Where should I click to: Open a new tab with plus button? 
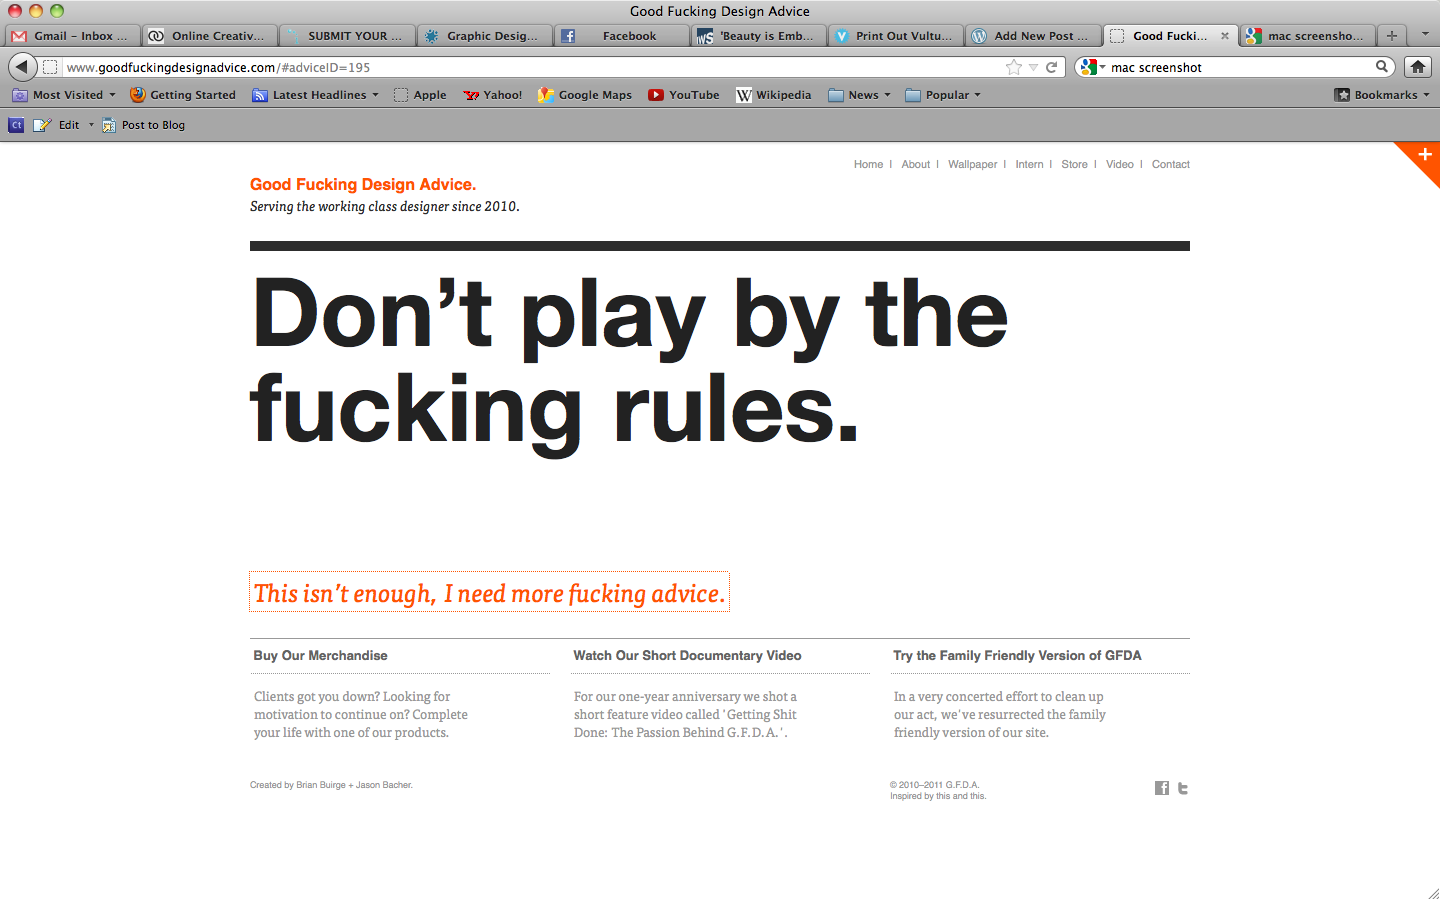click(x=1391, y=35)
